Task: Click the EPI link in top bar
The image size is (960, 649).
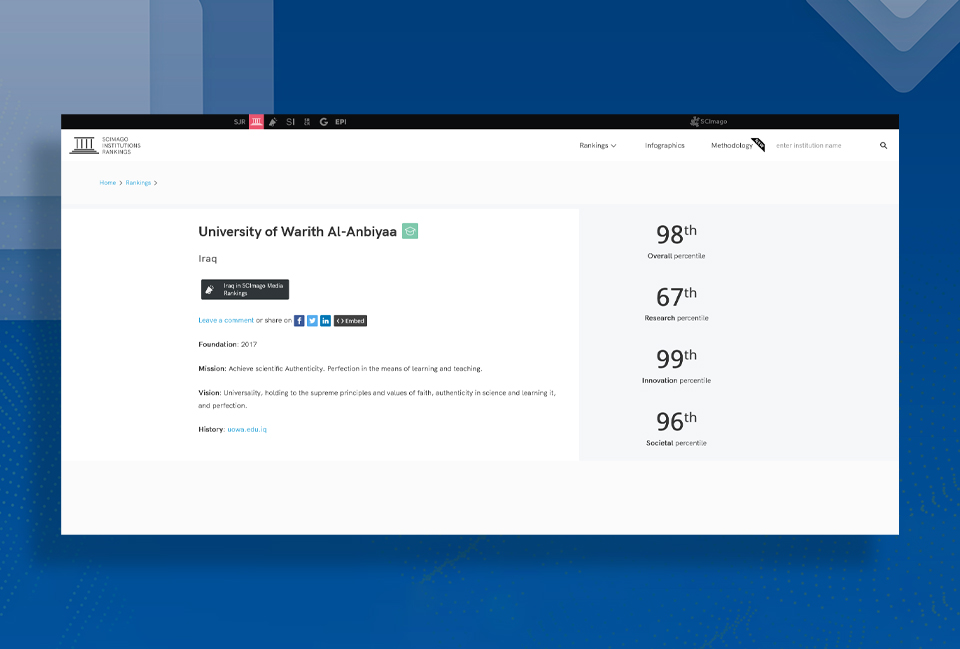Action: [341, 122]
